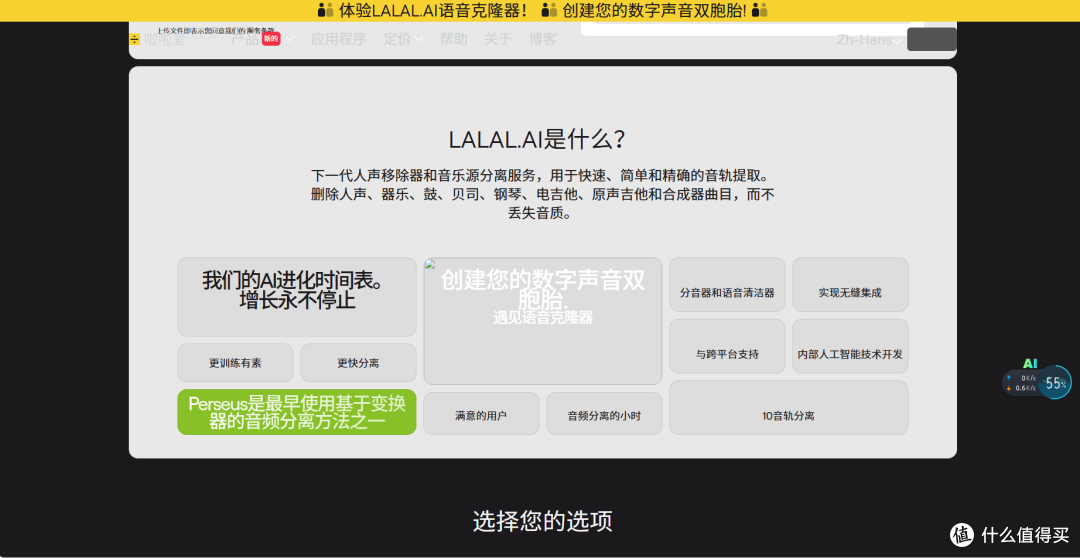Open the 分音器和语音清洁器 card
Image resolution: width=1080 pixels, height=558 pixels.
click(x=727, y=285)
